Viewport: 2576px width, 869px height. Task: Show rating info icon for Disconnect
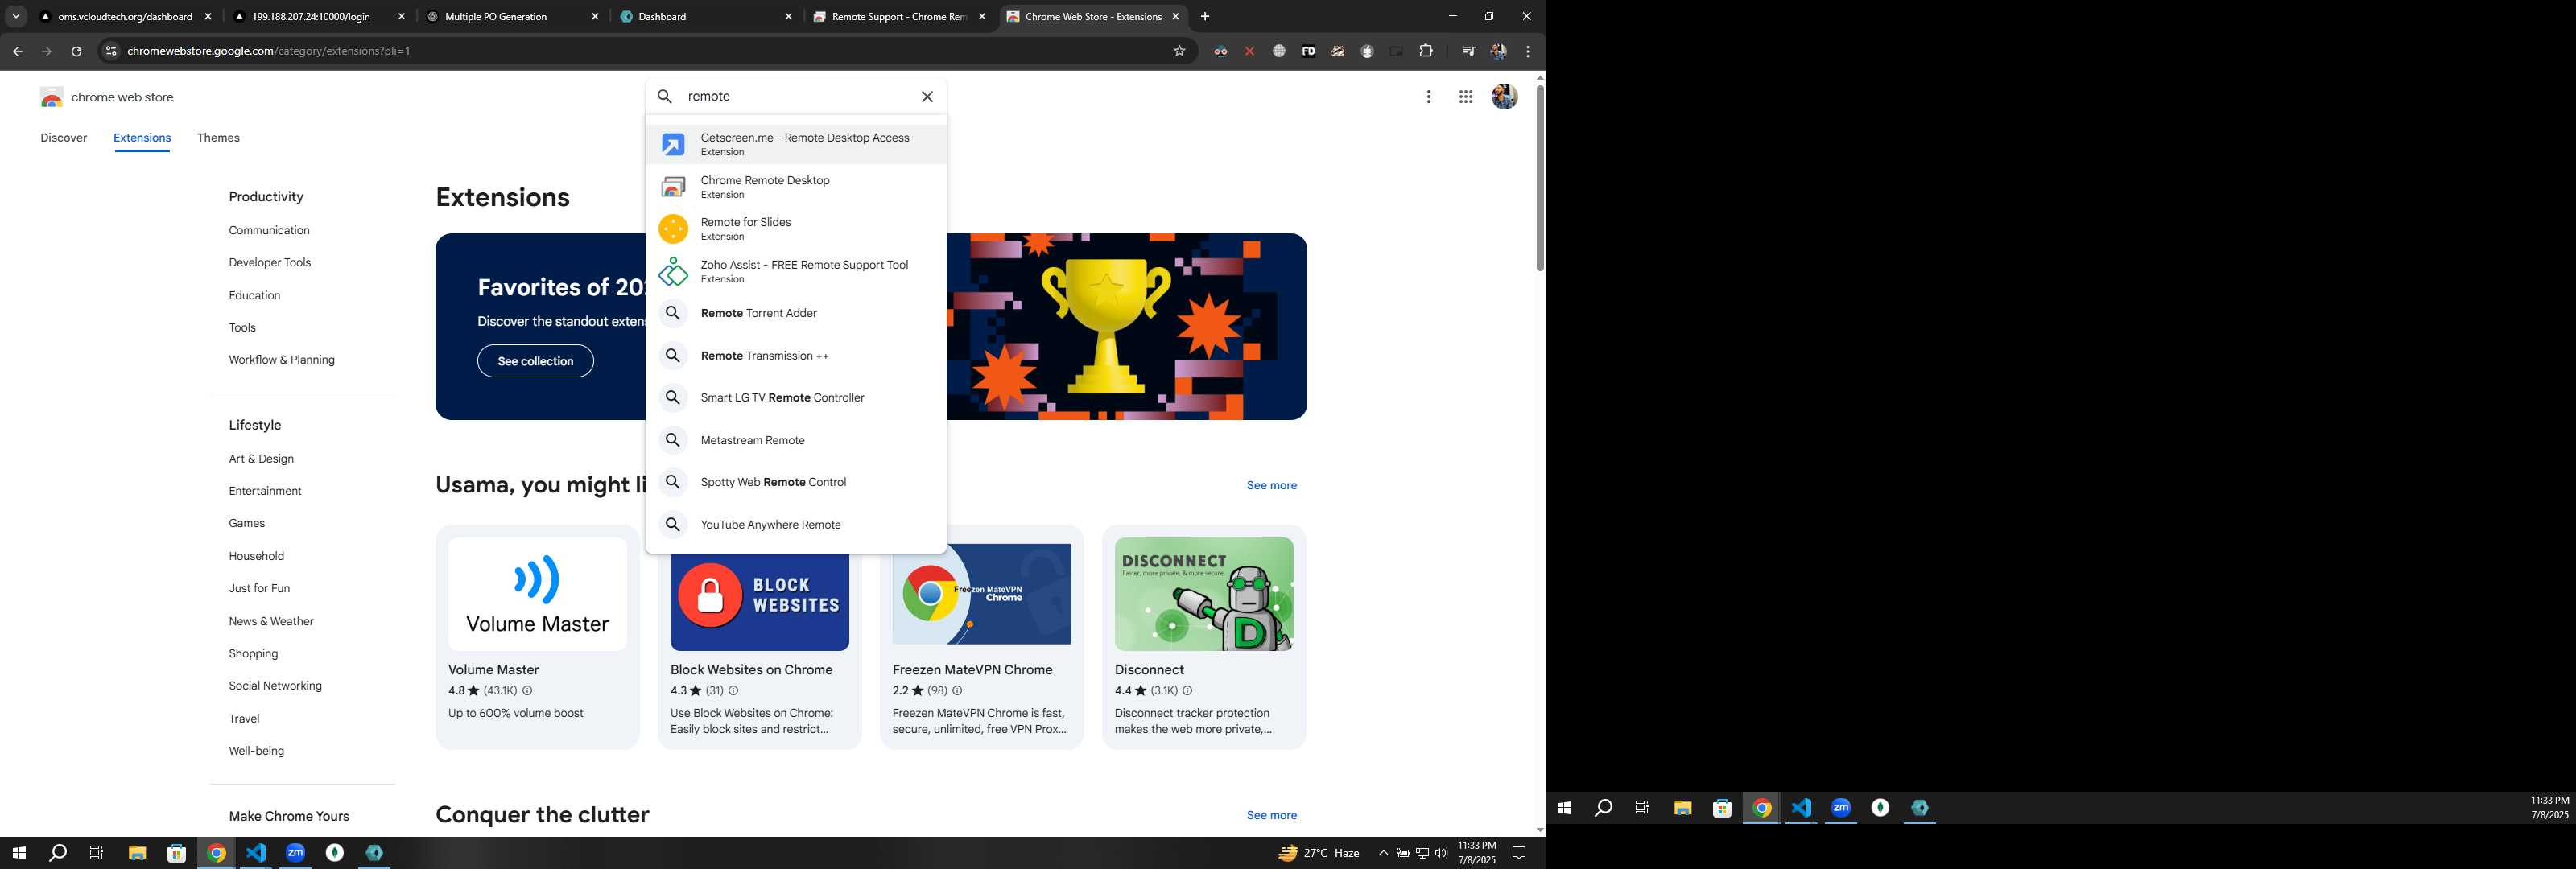pyautogui.click(x=1187, y=690)
